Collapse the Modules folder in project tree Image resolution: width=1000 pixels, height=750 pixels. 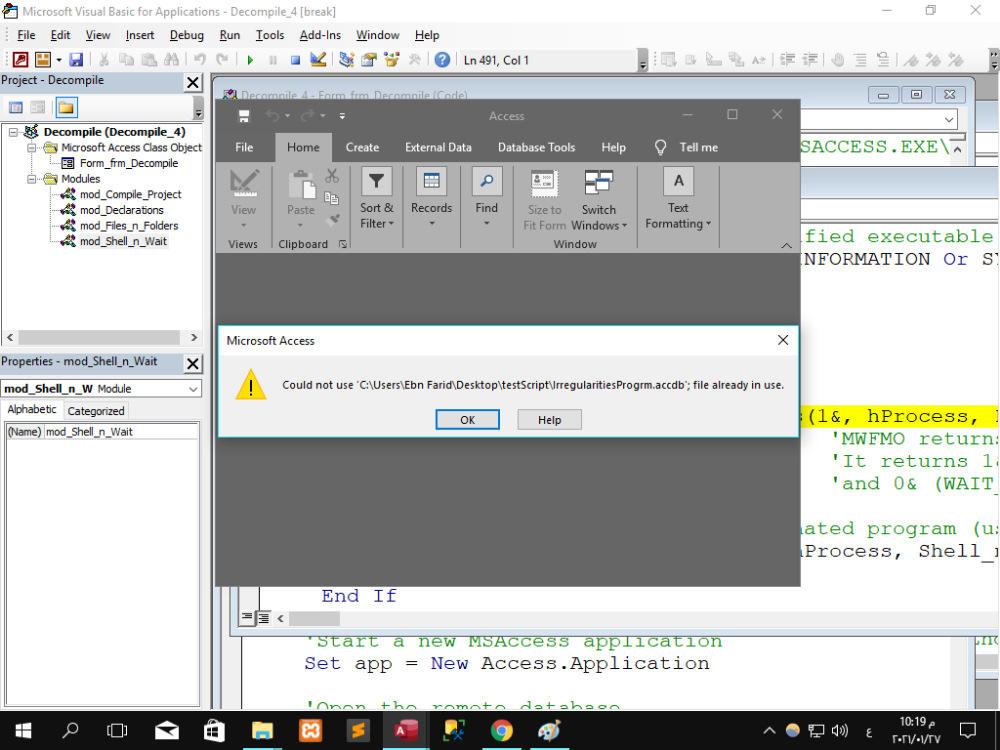tap(31, 179)
